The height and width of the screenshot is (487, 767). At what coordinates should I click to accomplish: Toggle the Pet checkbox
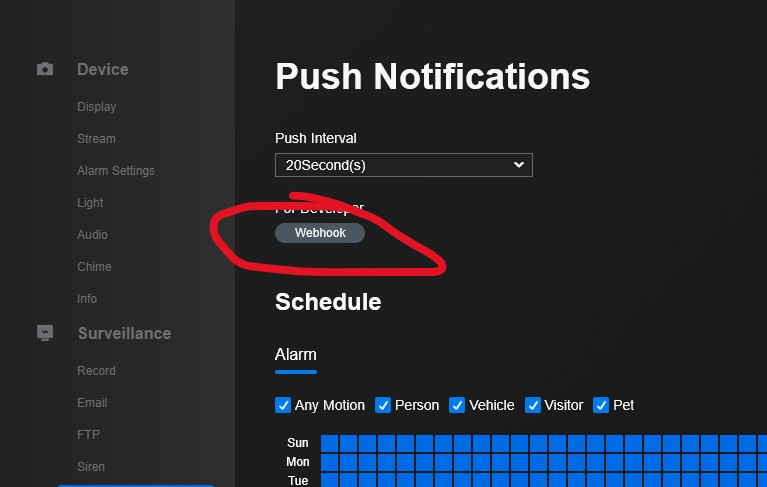click(601, 405)
